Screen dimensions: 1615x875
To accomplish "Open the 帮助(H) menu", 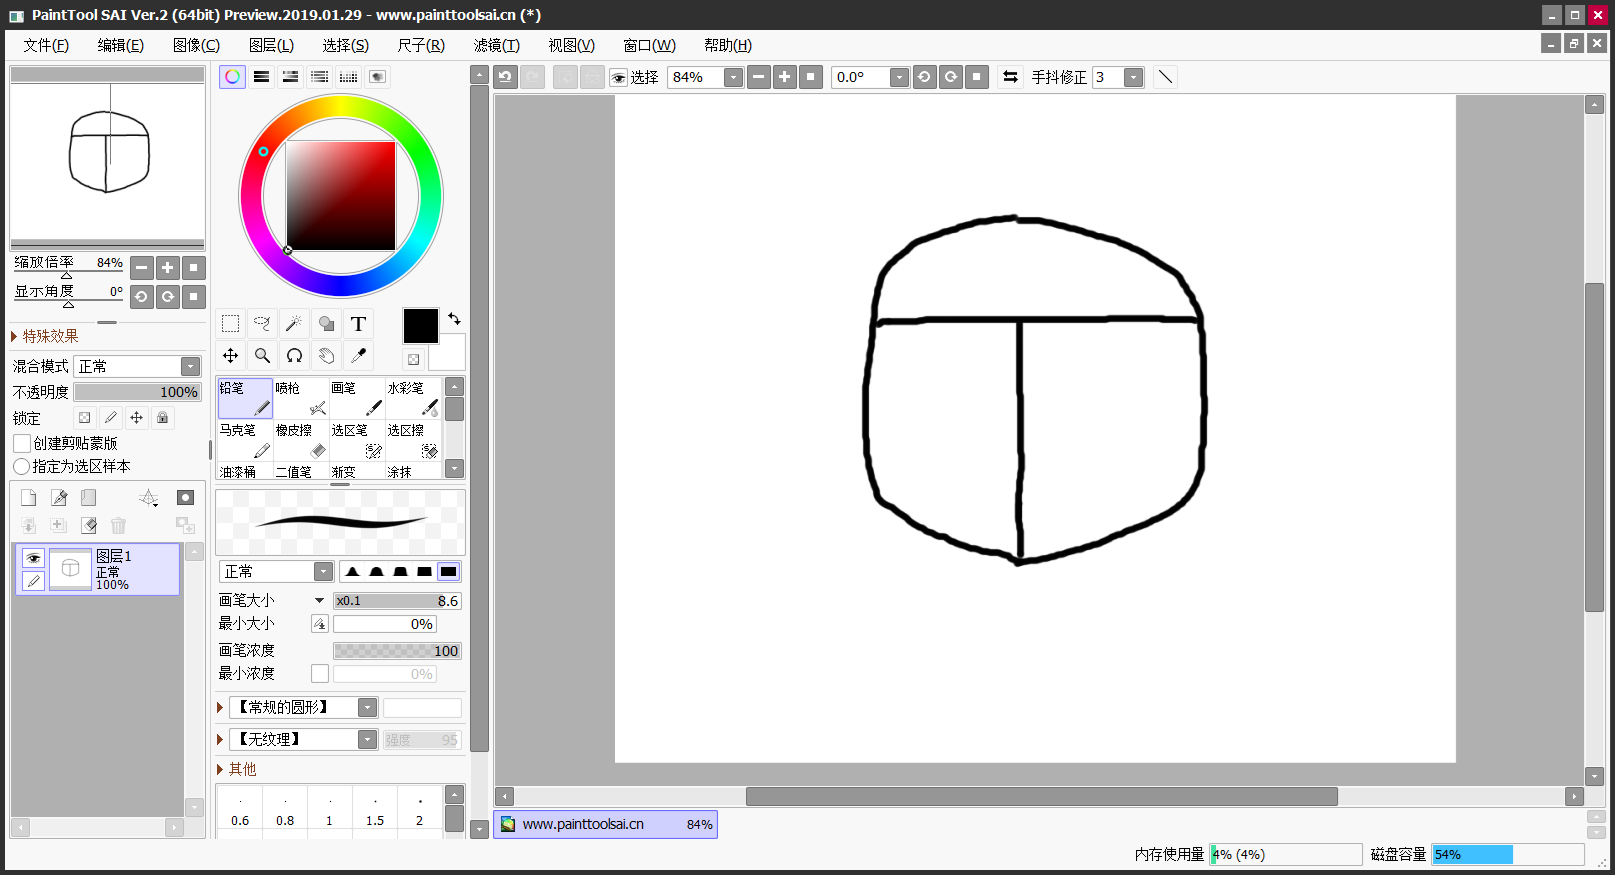I will coord(728,45).
